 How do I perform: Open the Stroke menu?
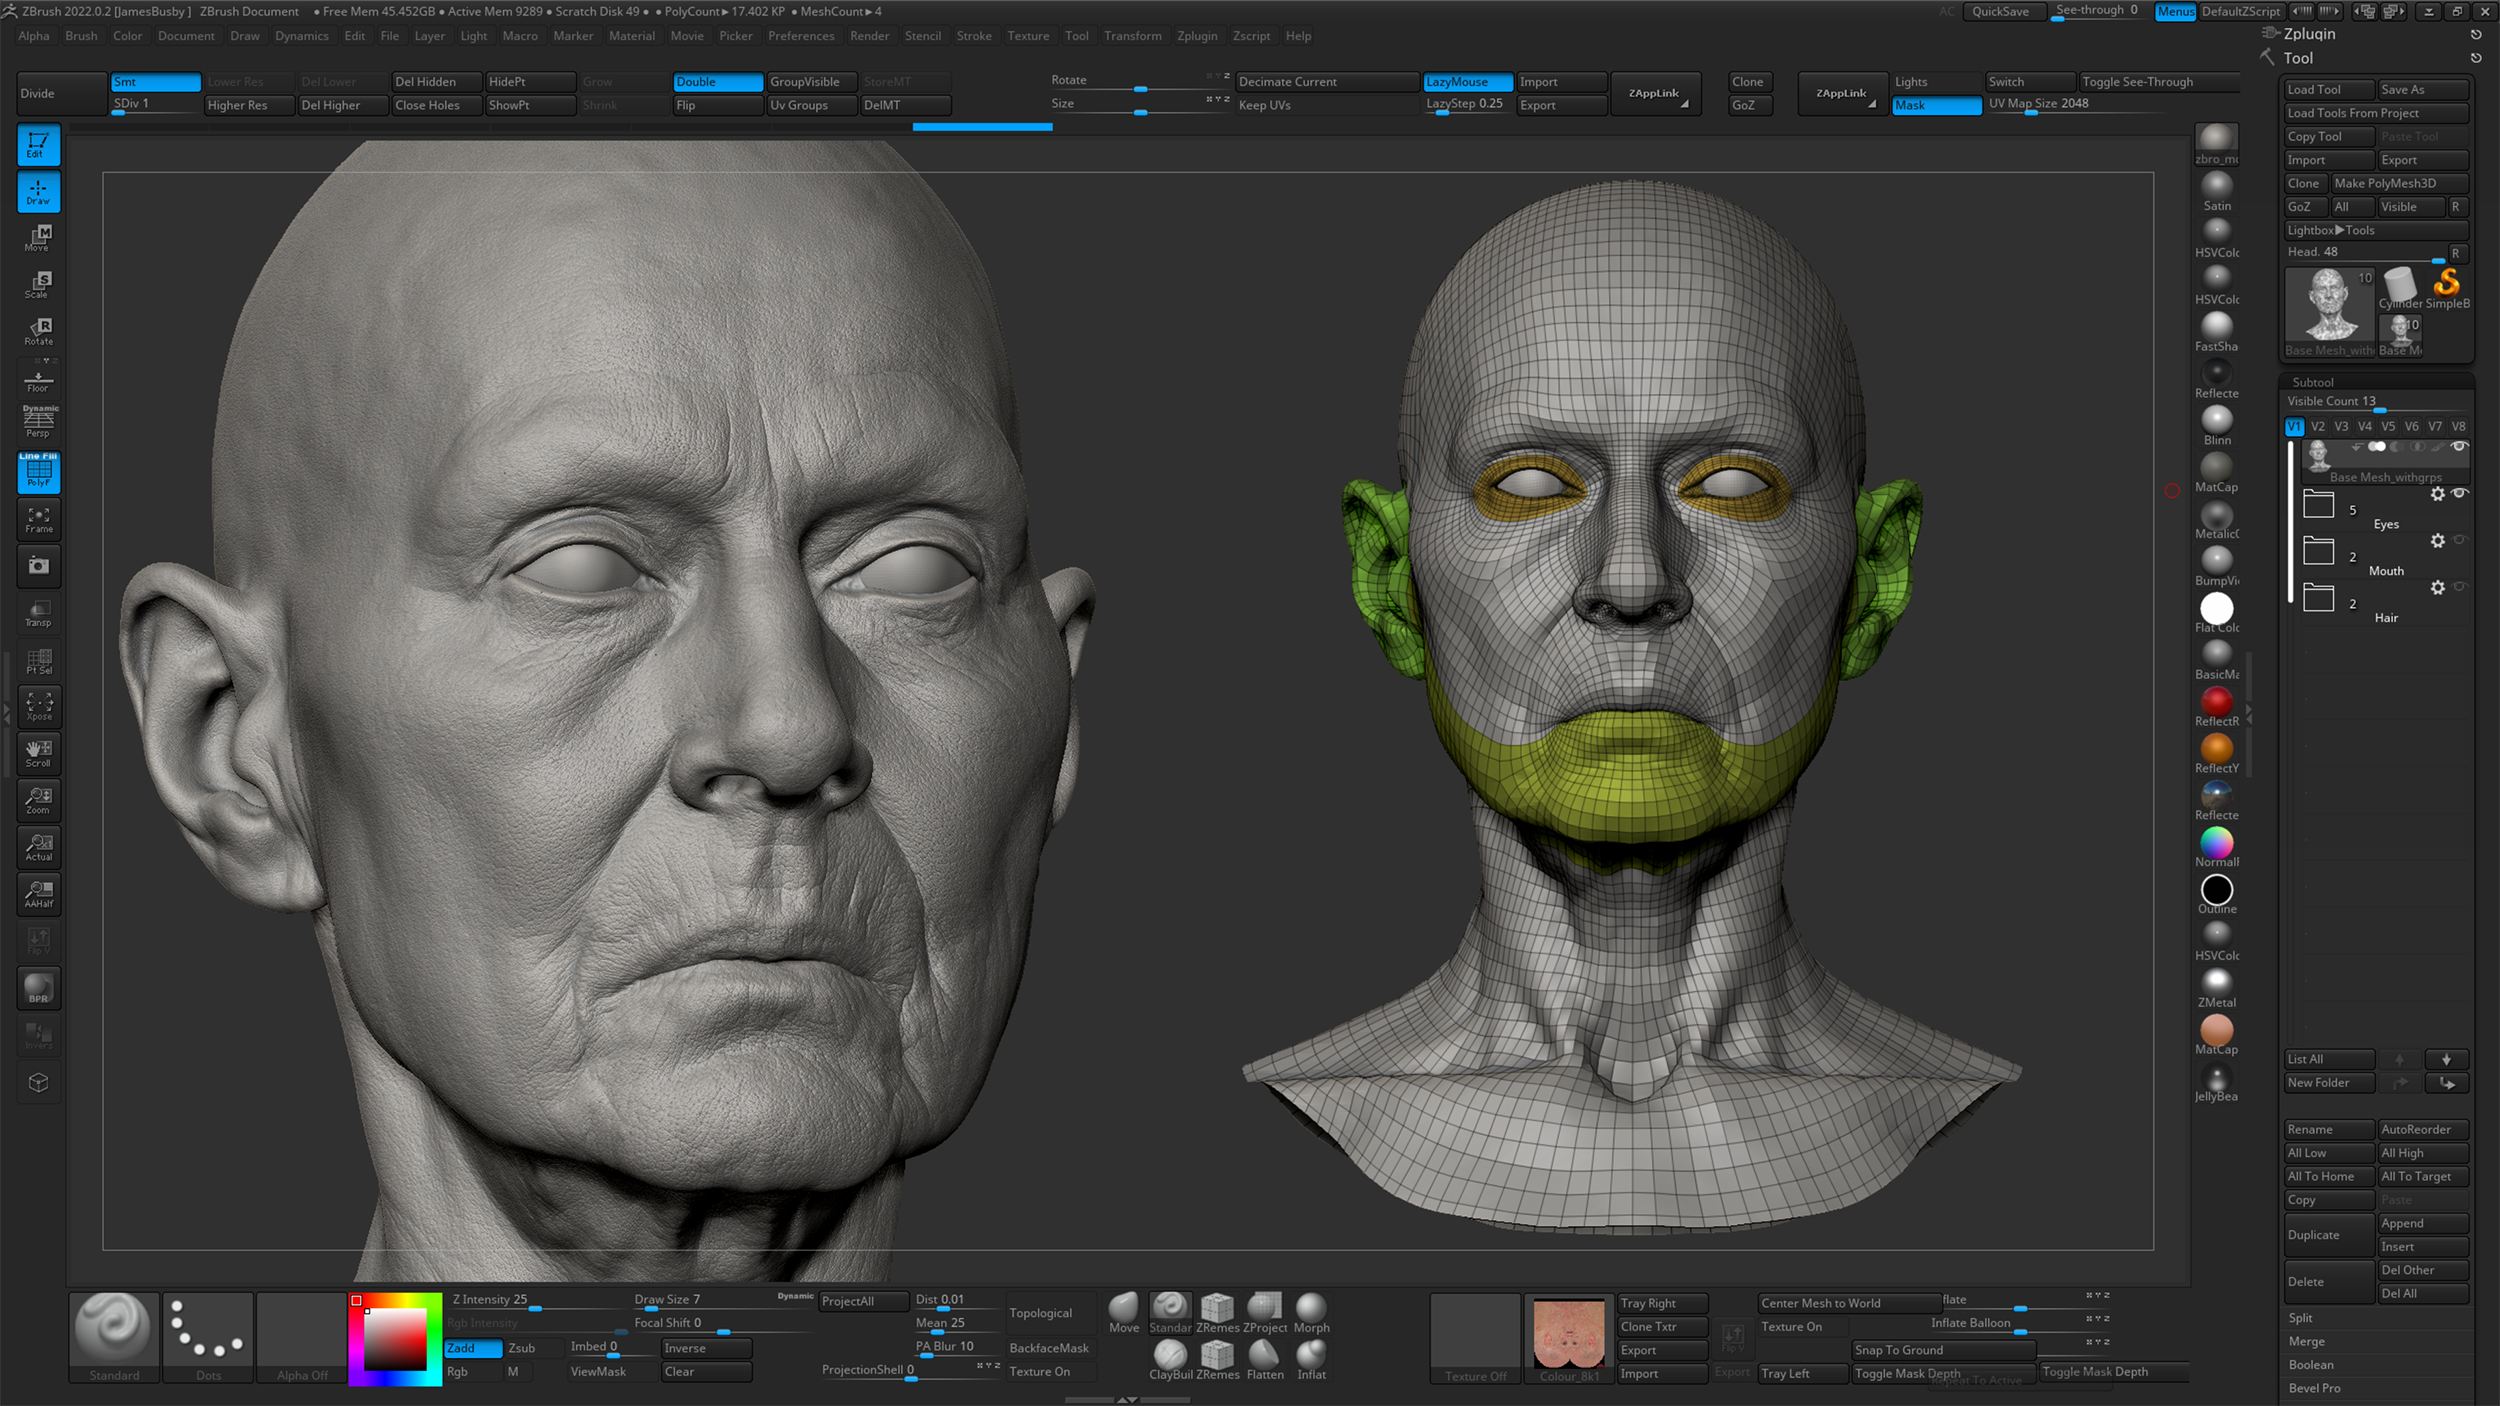pyautogui.click(x=973, y=36)
